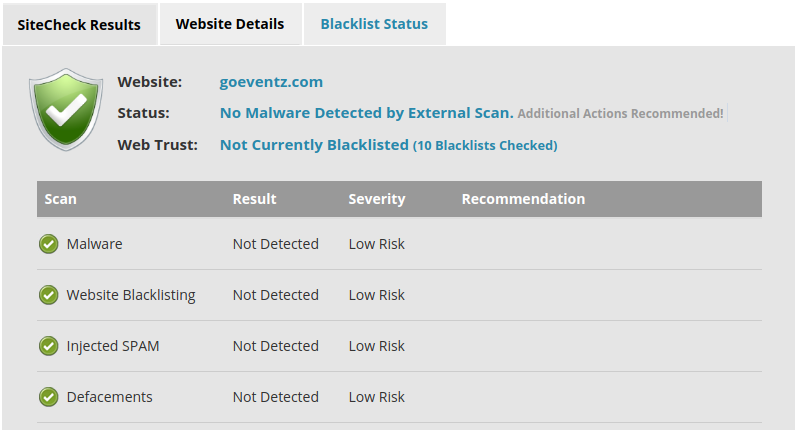Click the Malware row green check icon

coord(49,244)
